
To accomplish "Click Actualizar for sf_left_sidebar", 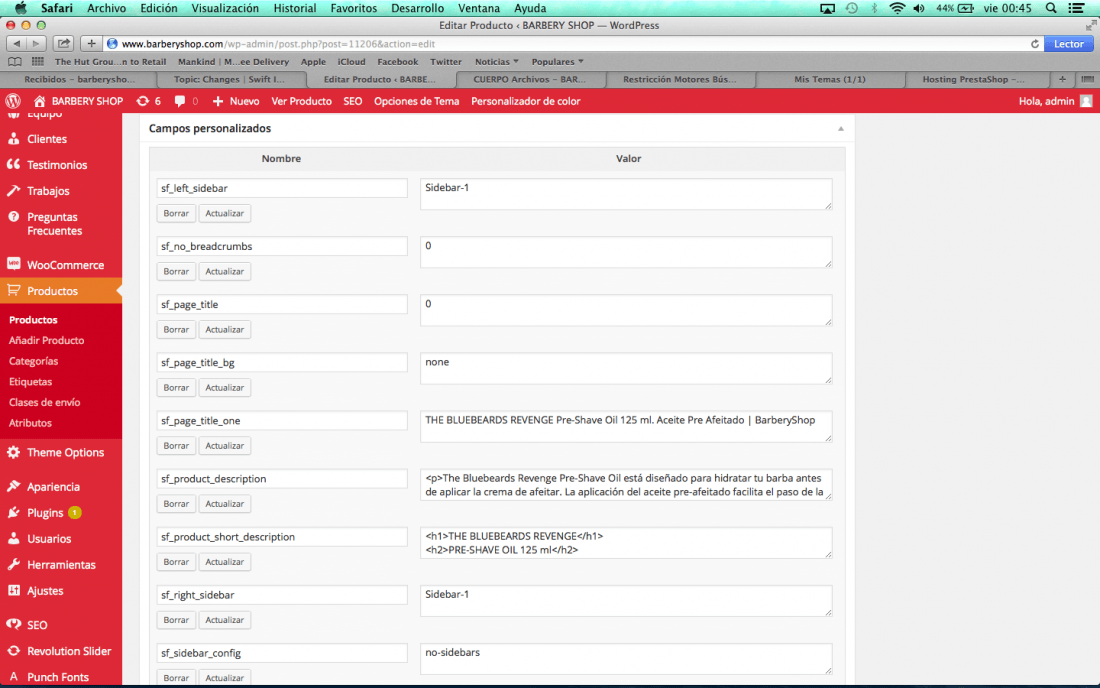I will (x=224, y=213).
